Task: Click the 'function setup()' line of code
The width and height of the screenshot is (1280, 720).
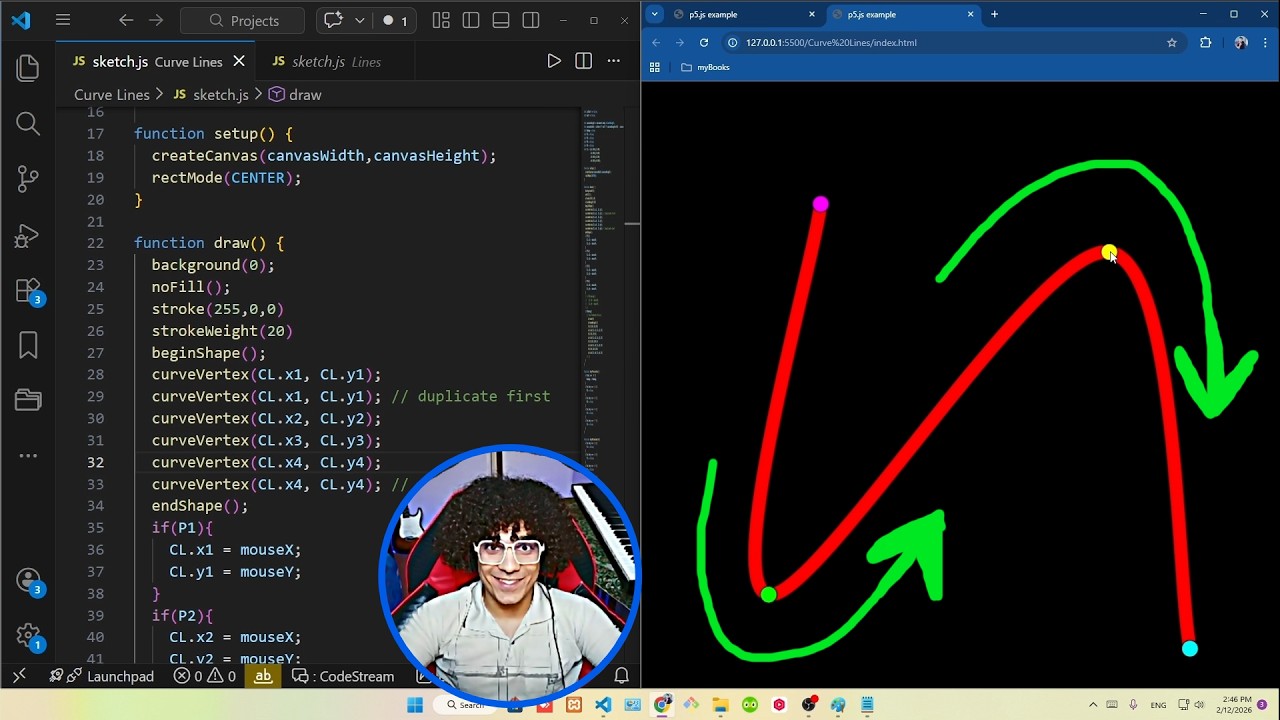Action: tap(213, 133)
